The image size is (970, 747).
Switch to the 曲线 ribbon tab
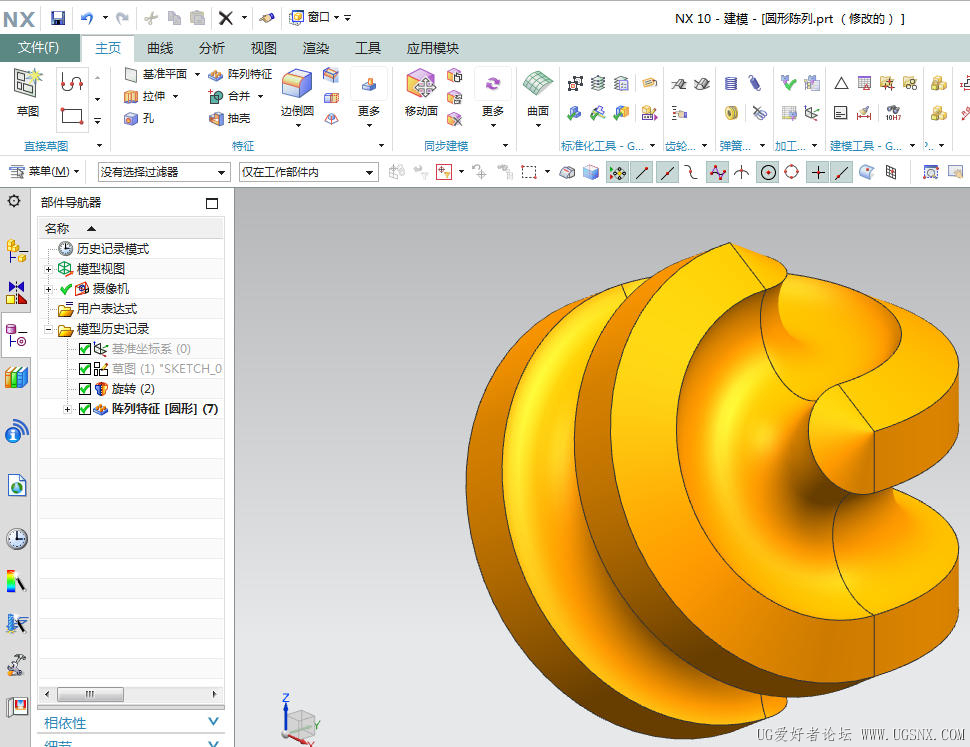coord(160,48)
